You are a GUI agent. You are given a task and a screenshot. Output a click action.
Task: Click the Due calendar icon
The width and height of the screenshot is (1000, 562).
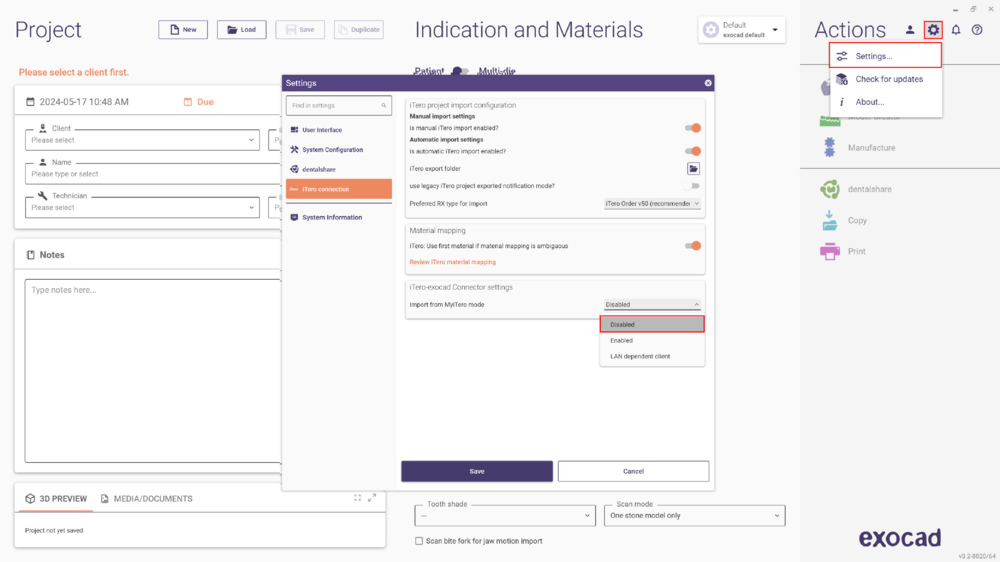tap(188, 101)
